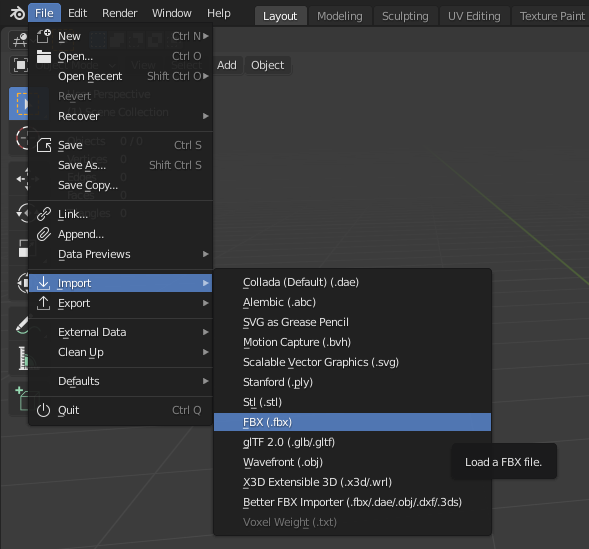589x549 pixels.
Task: Expand the External Data submenu
Action: click(121, 332)
